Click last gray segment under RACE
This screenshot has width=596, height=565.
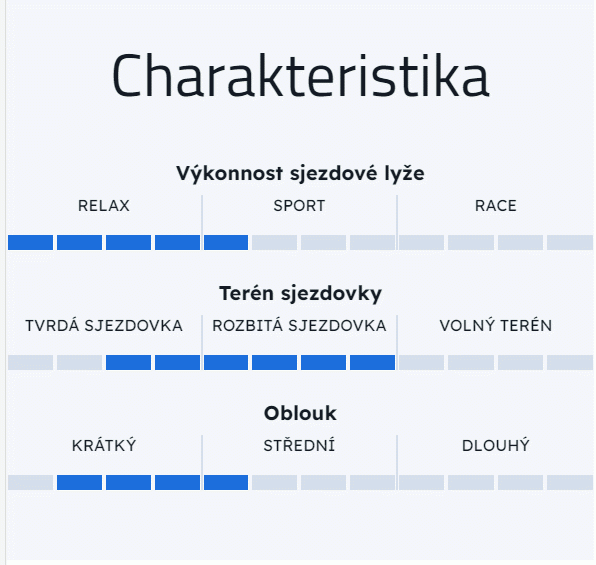tap(570, 243)
